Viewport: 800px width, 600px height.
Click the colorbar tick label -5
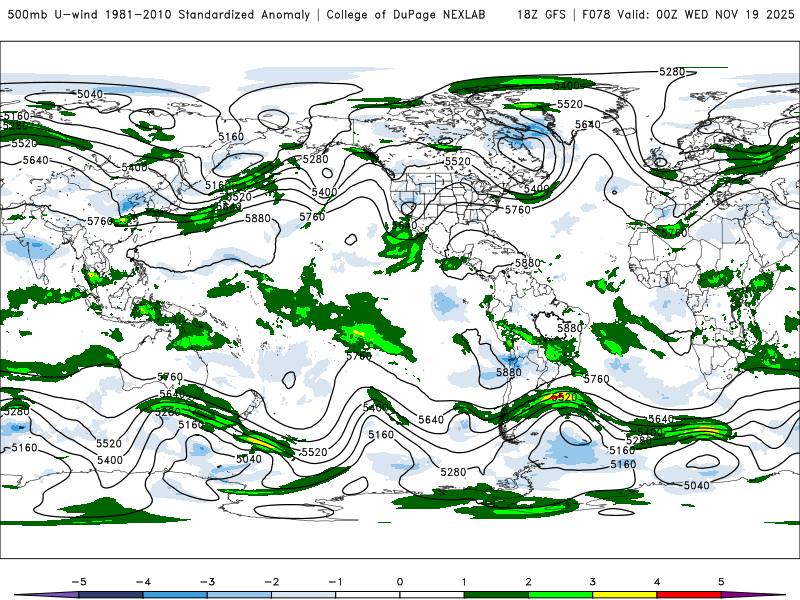pos(79,582)
